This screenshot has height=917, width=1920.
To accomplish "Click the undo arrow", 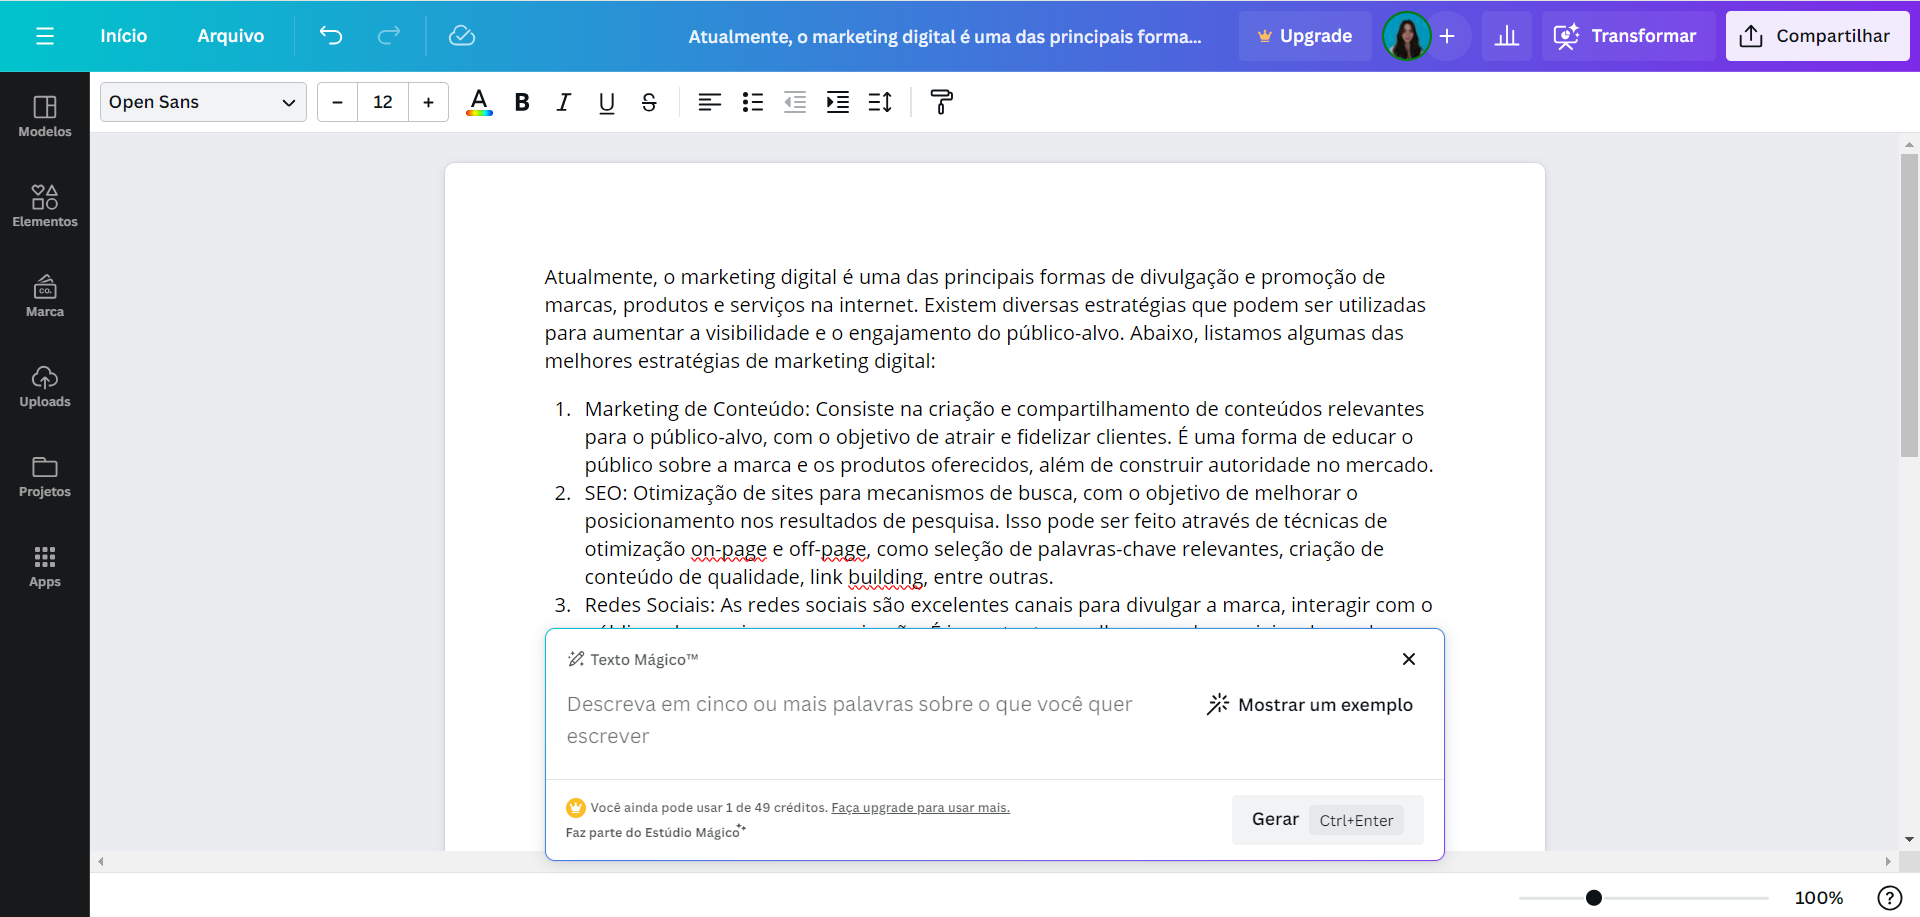I will 331,36.
